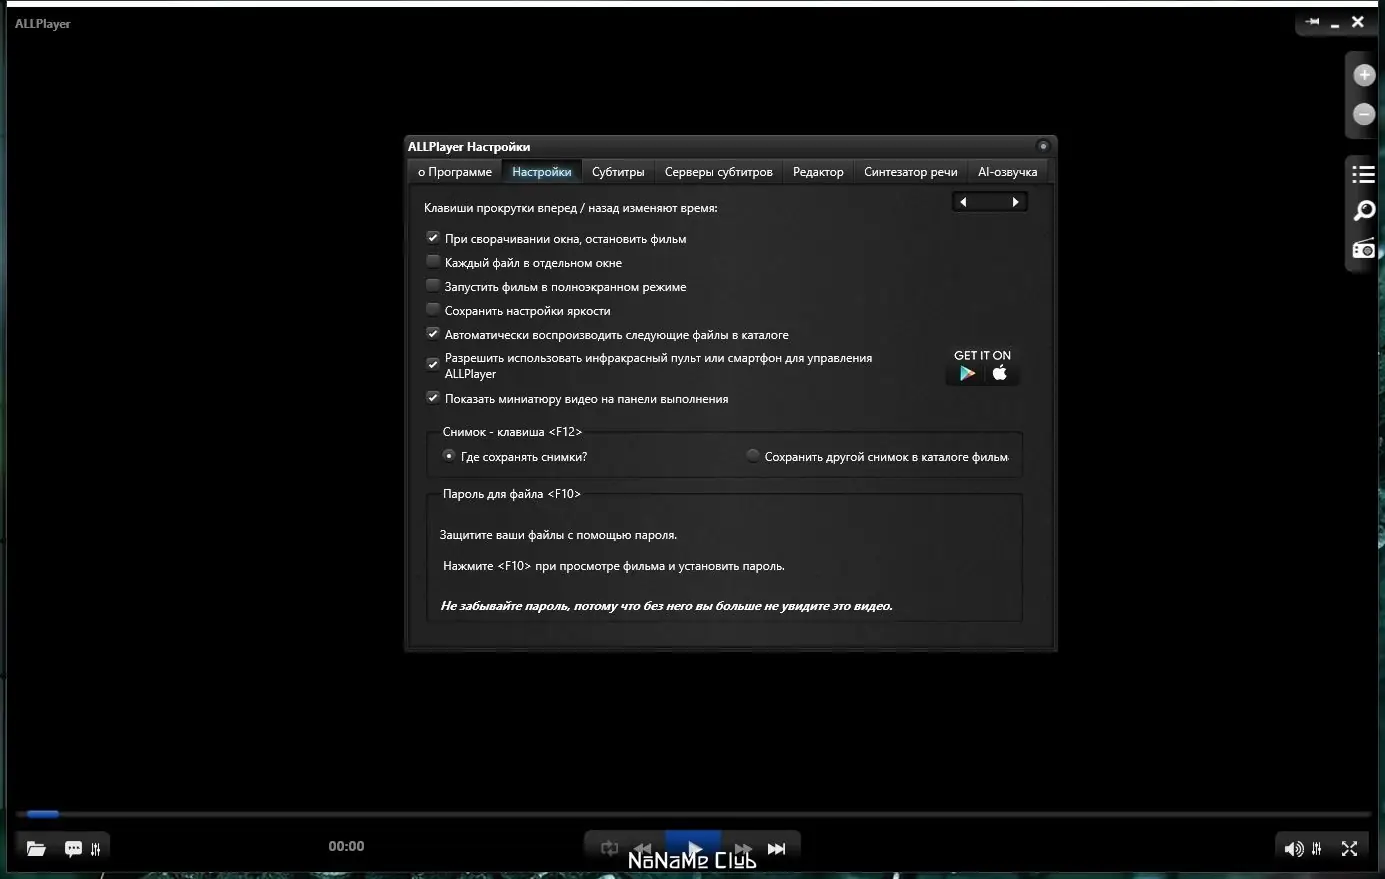
Task: Decrease seek time with left arrow
Action: 963,202
